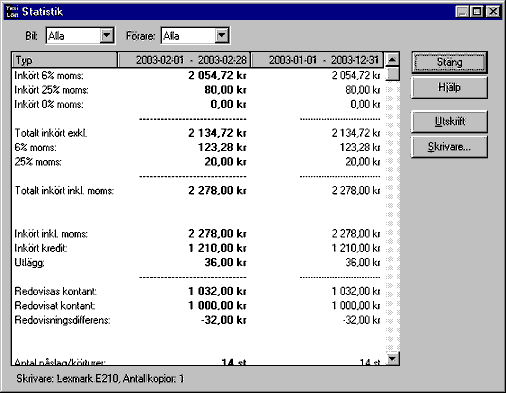Open the Förare dropdown arrow
The width and height of the screenshot is (506, 393).
[x=222, y=35]
